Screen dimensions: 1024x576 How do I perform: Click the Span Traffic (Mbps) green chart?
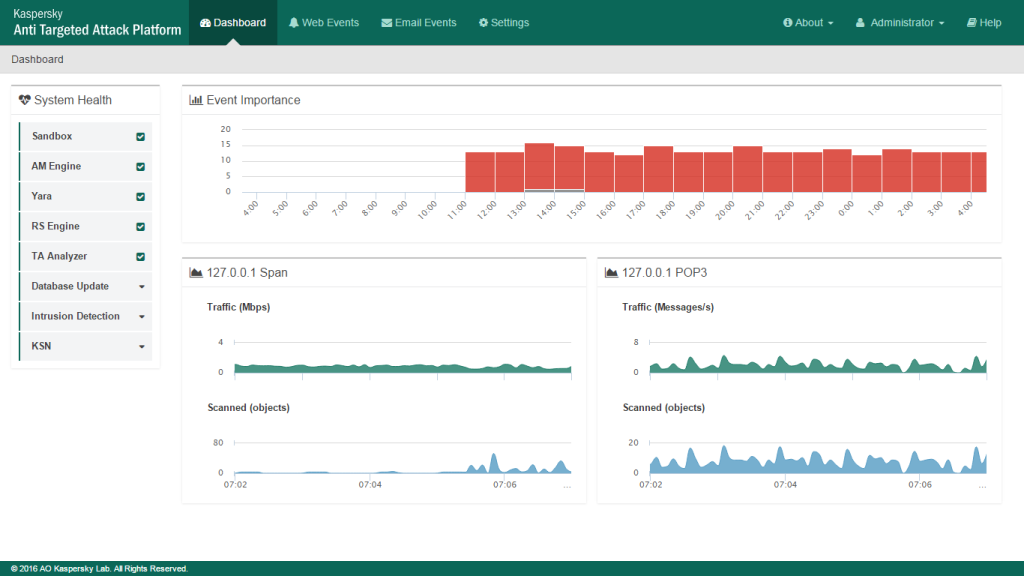[x=402, y=368]
